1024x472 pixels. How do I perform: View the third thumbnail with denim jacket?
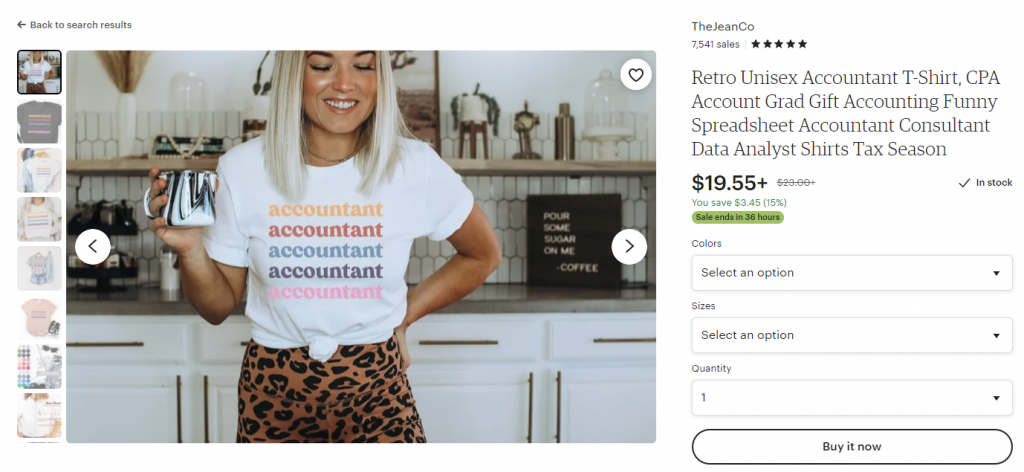[39, 170]
